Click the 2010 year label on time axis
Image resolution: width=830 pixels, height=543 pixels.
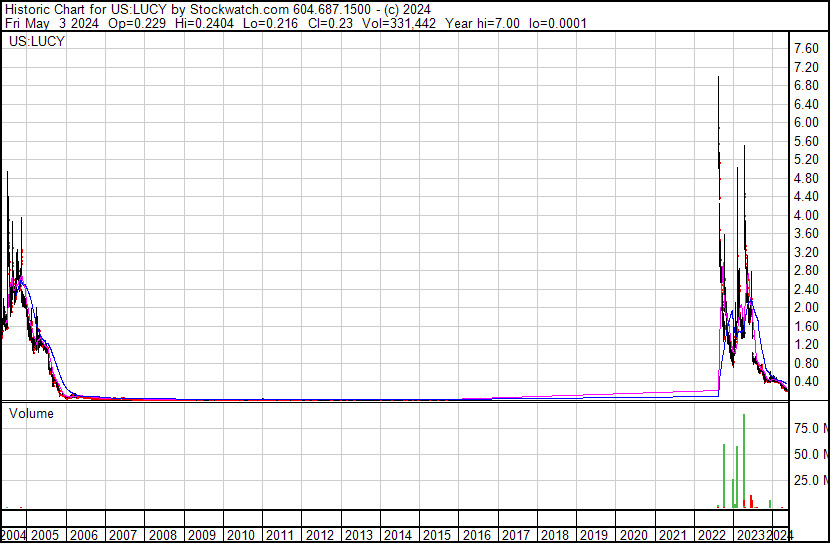[x=241, y=535]
